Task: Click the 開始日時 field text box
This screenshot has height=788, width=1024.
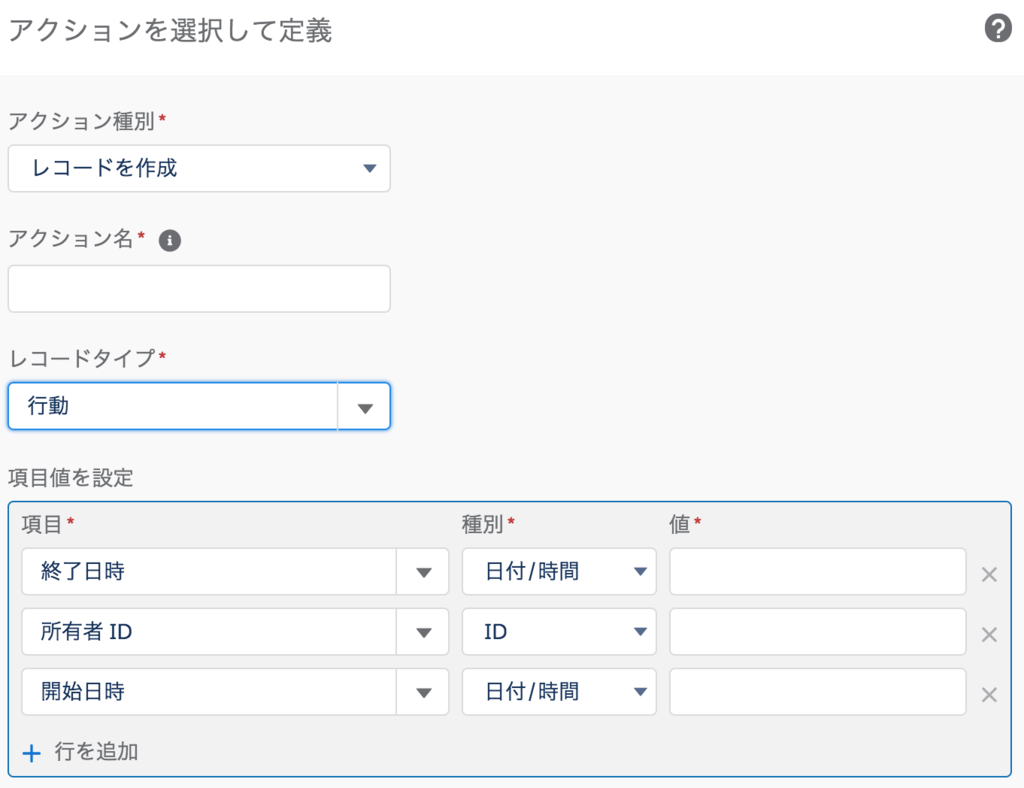Action: [209, 692]
